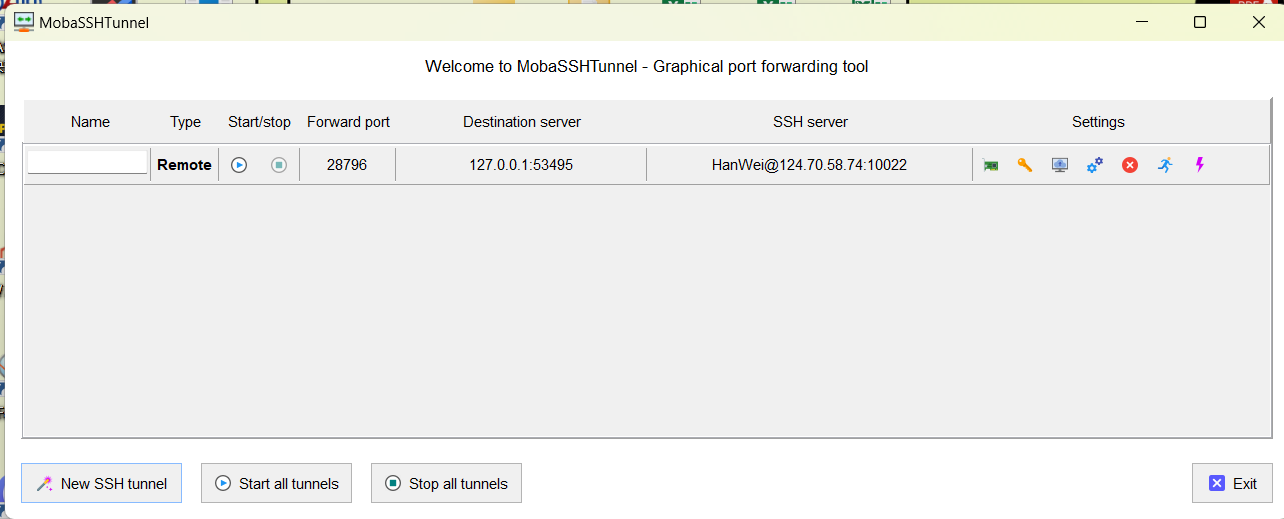Click the Start/stop column header
The image size is (1284, 519).
point(260,122)
